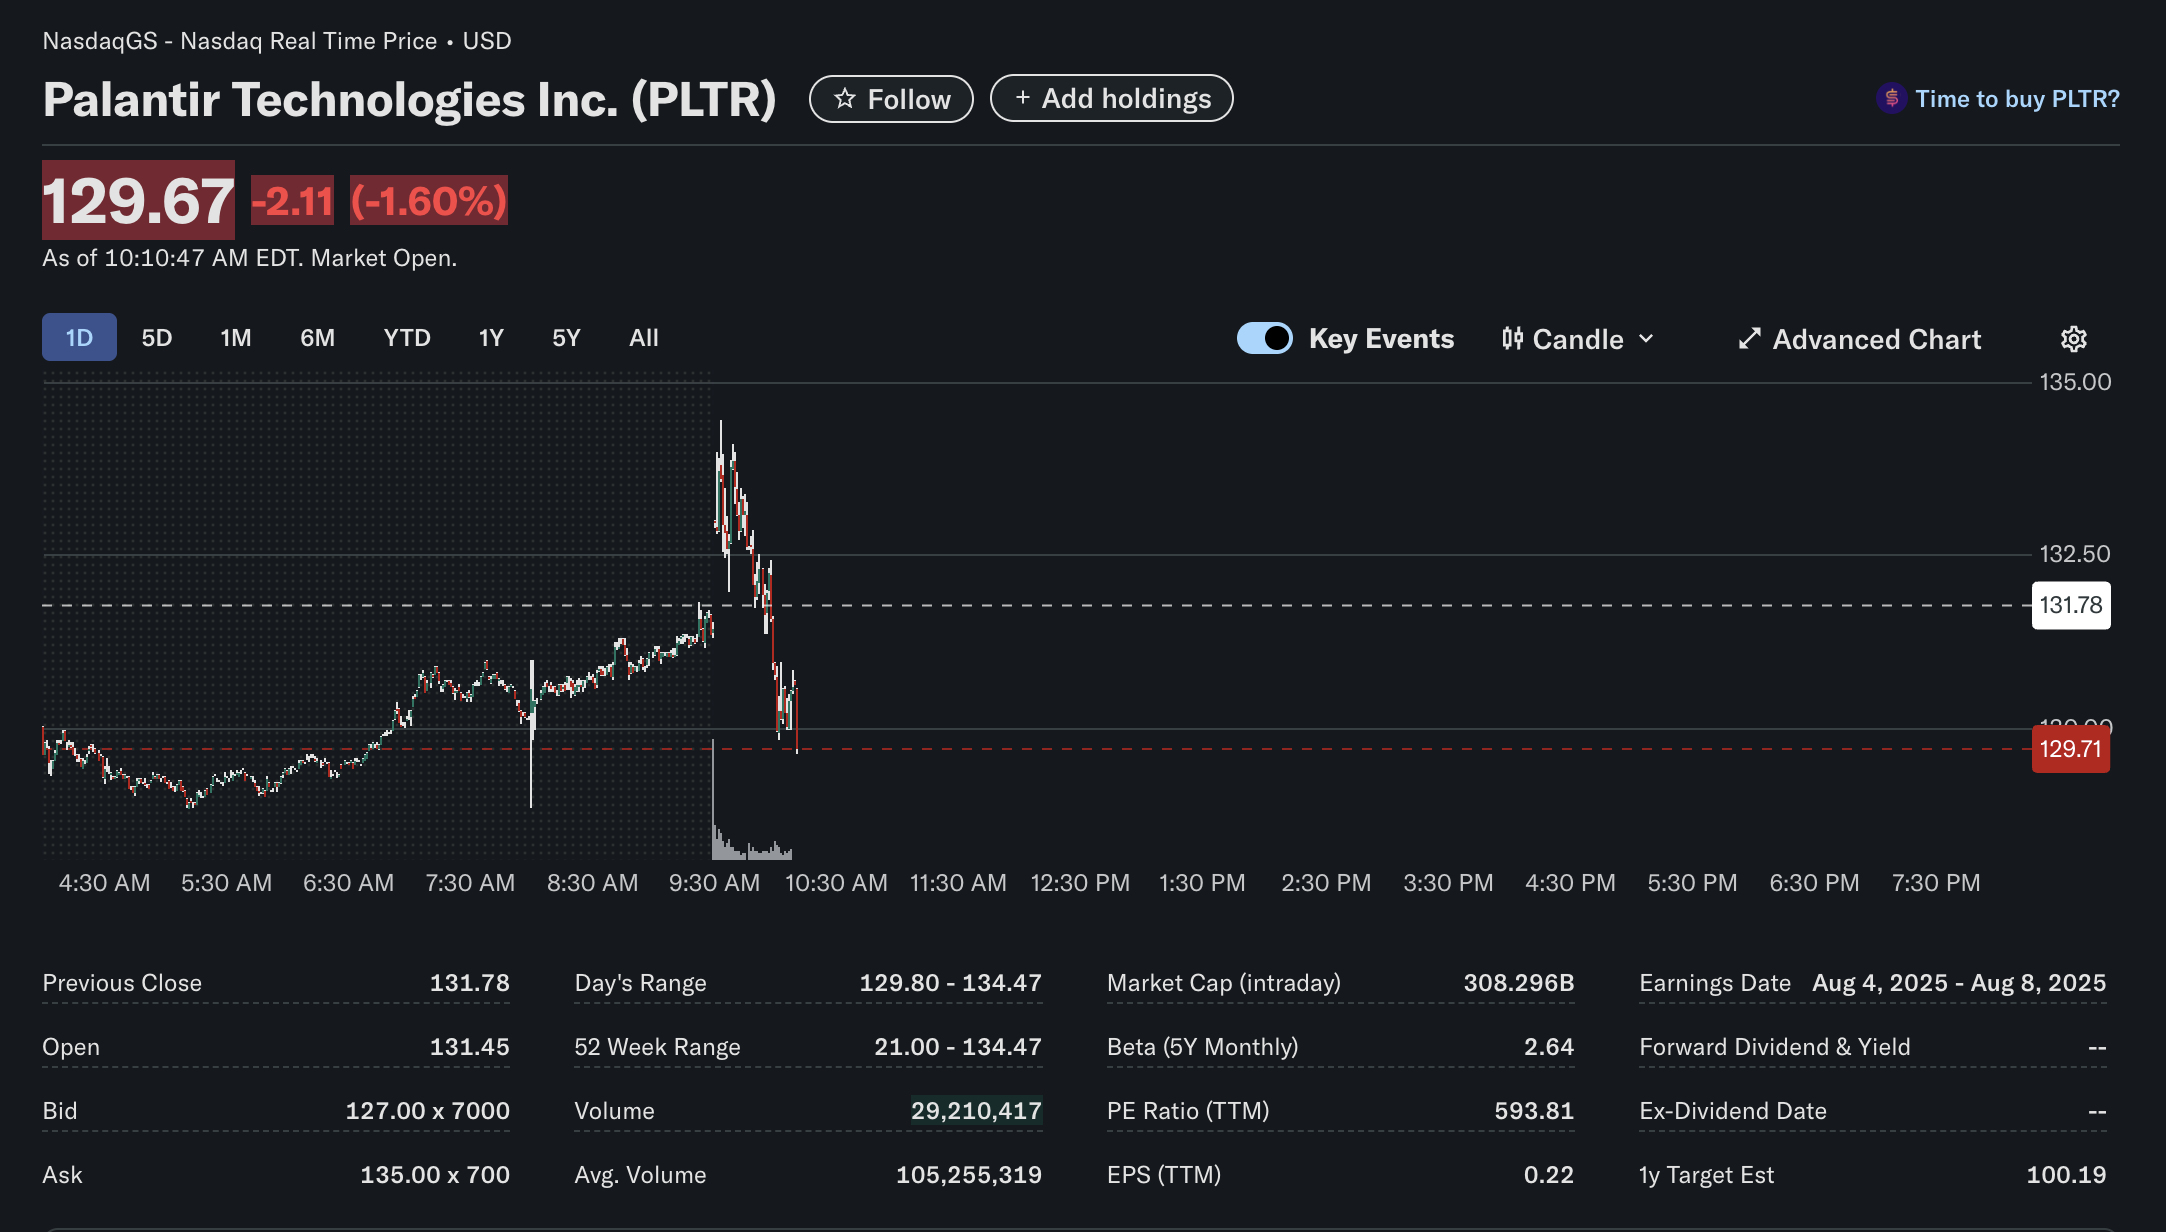Click the Palantir Technologies Inc. (PLTR) heading
2166x1232 pixels.
(409, 99)
